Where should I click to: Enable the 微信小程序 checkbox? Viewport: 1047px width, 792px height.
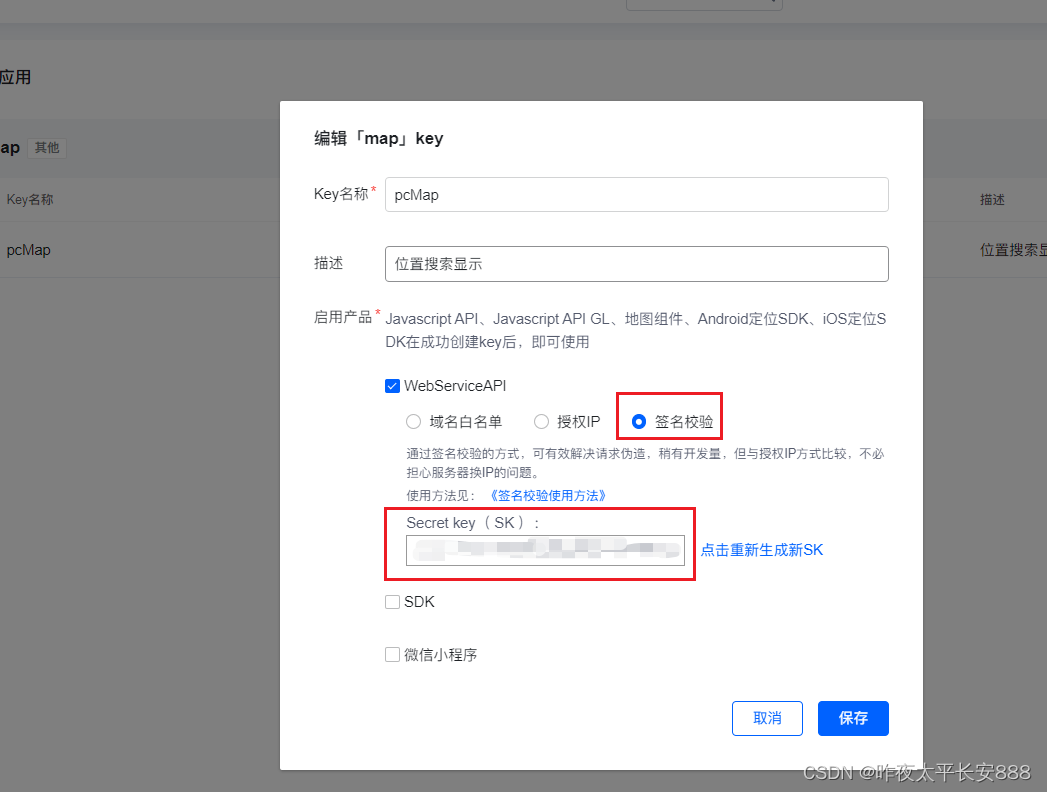tap(393, 654)
